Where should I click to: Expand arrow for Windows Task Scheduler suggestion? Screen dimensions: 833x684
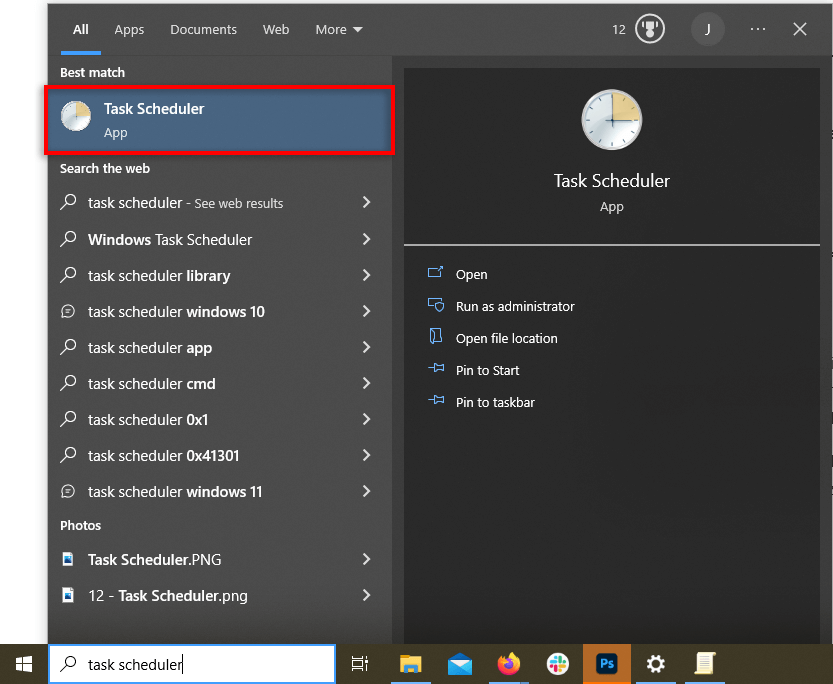coord(366,240)
